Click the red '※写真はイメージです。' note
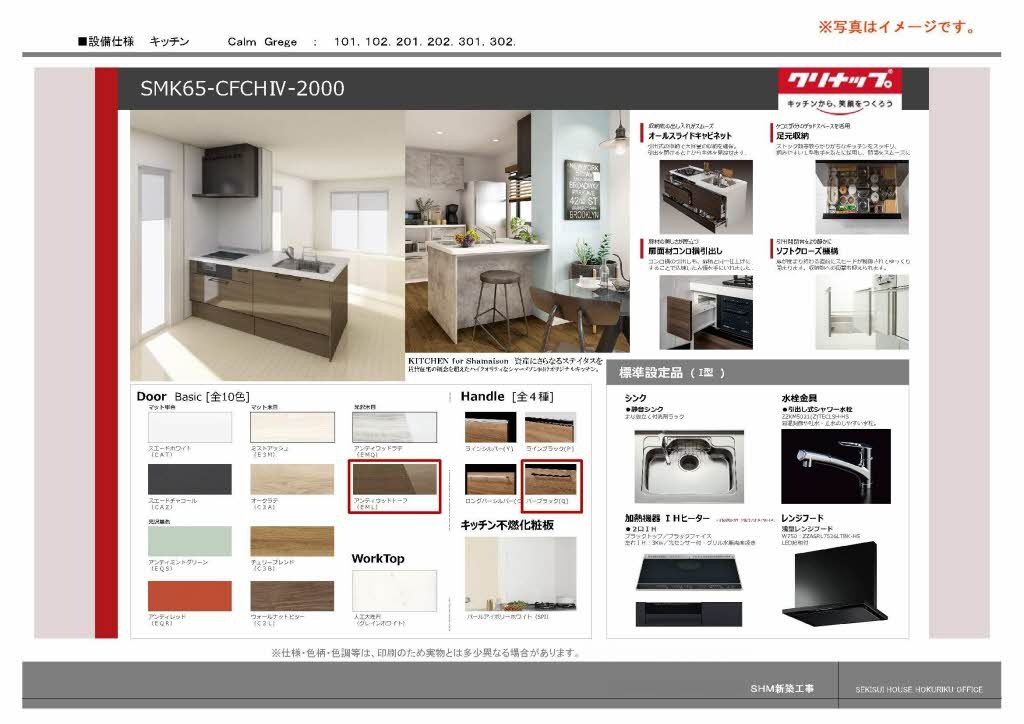 tap(897, 27)
